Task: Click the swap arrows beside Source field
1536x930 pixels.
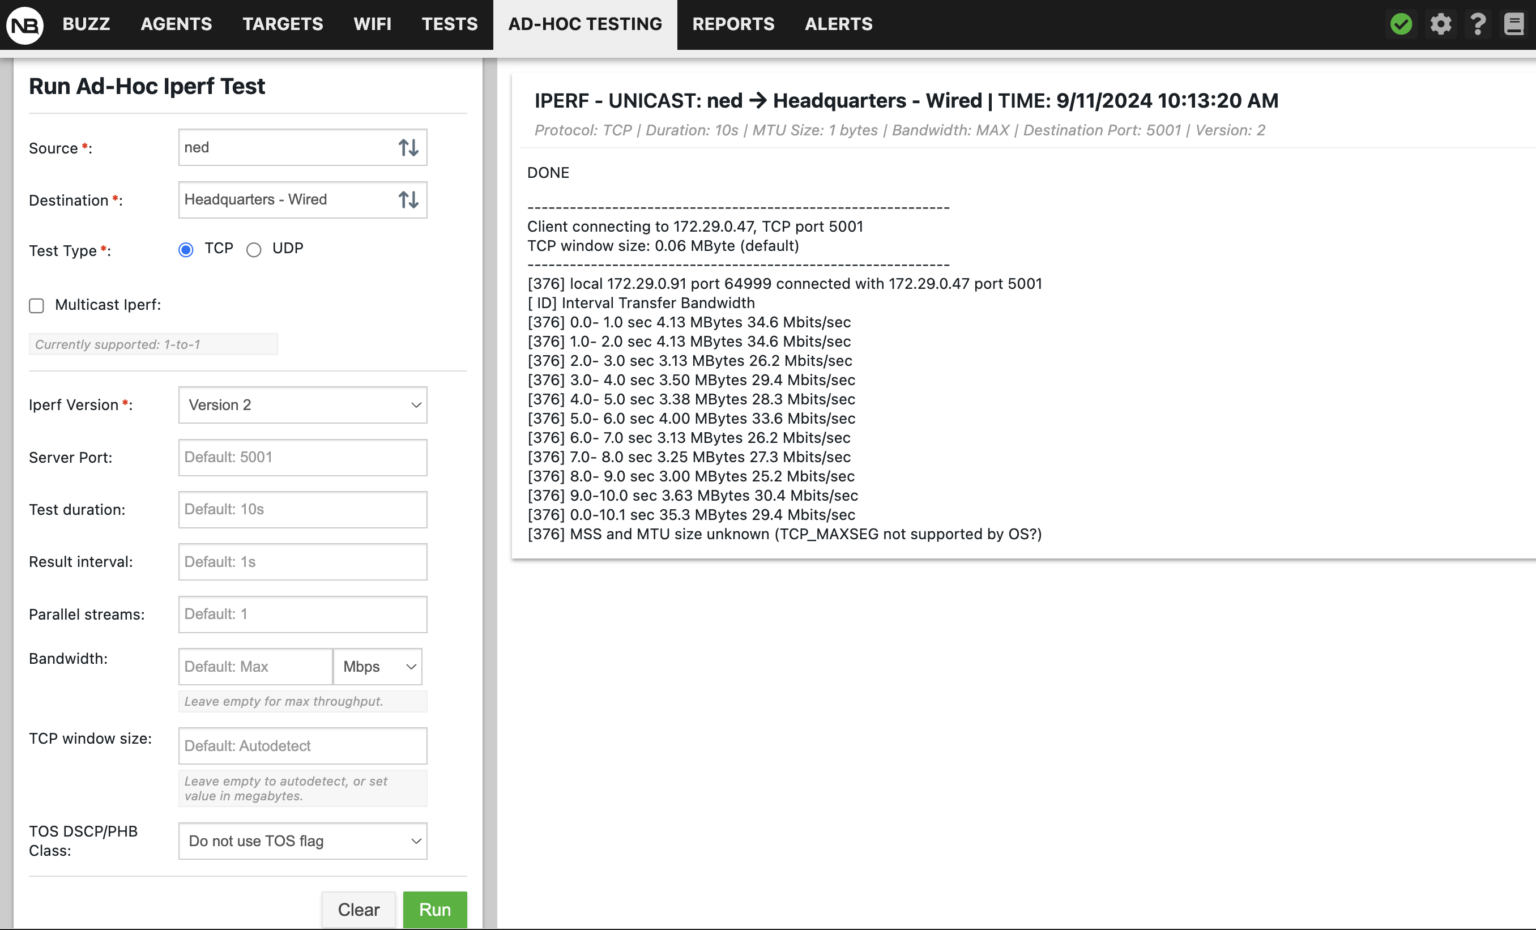Action: click(x=408, y=147)
